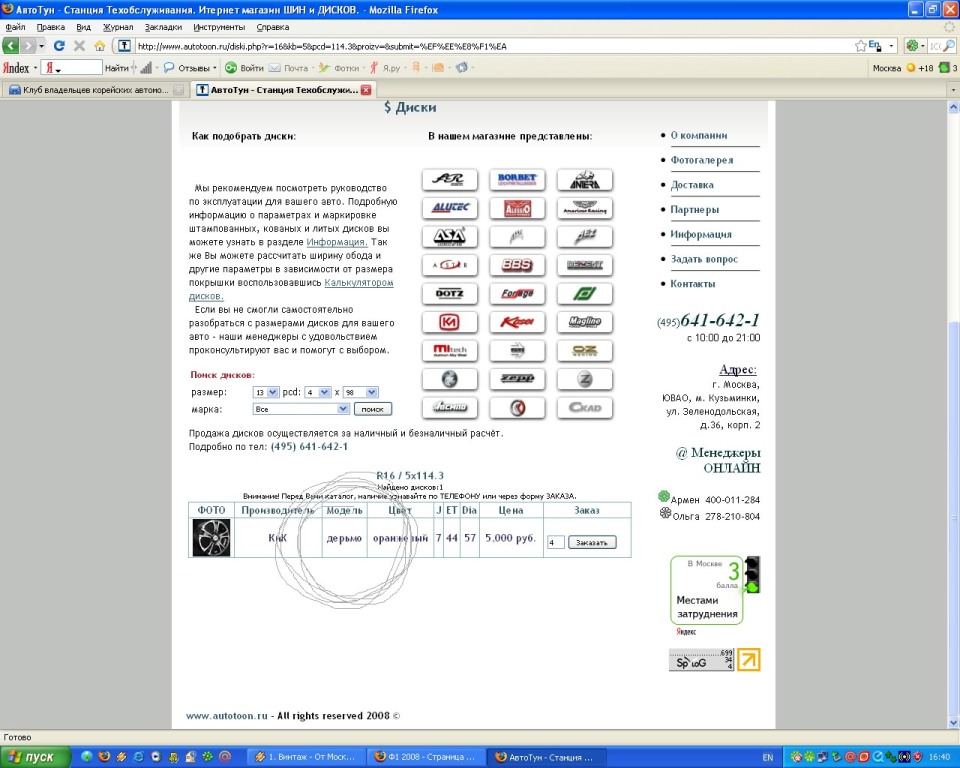The image size is (960, 768).
Task: Expand the марка brand dropdown
Action: pyautogui.click(x=300, y=409)
